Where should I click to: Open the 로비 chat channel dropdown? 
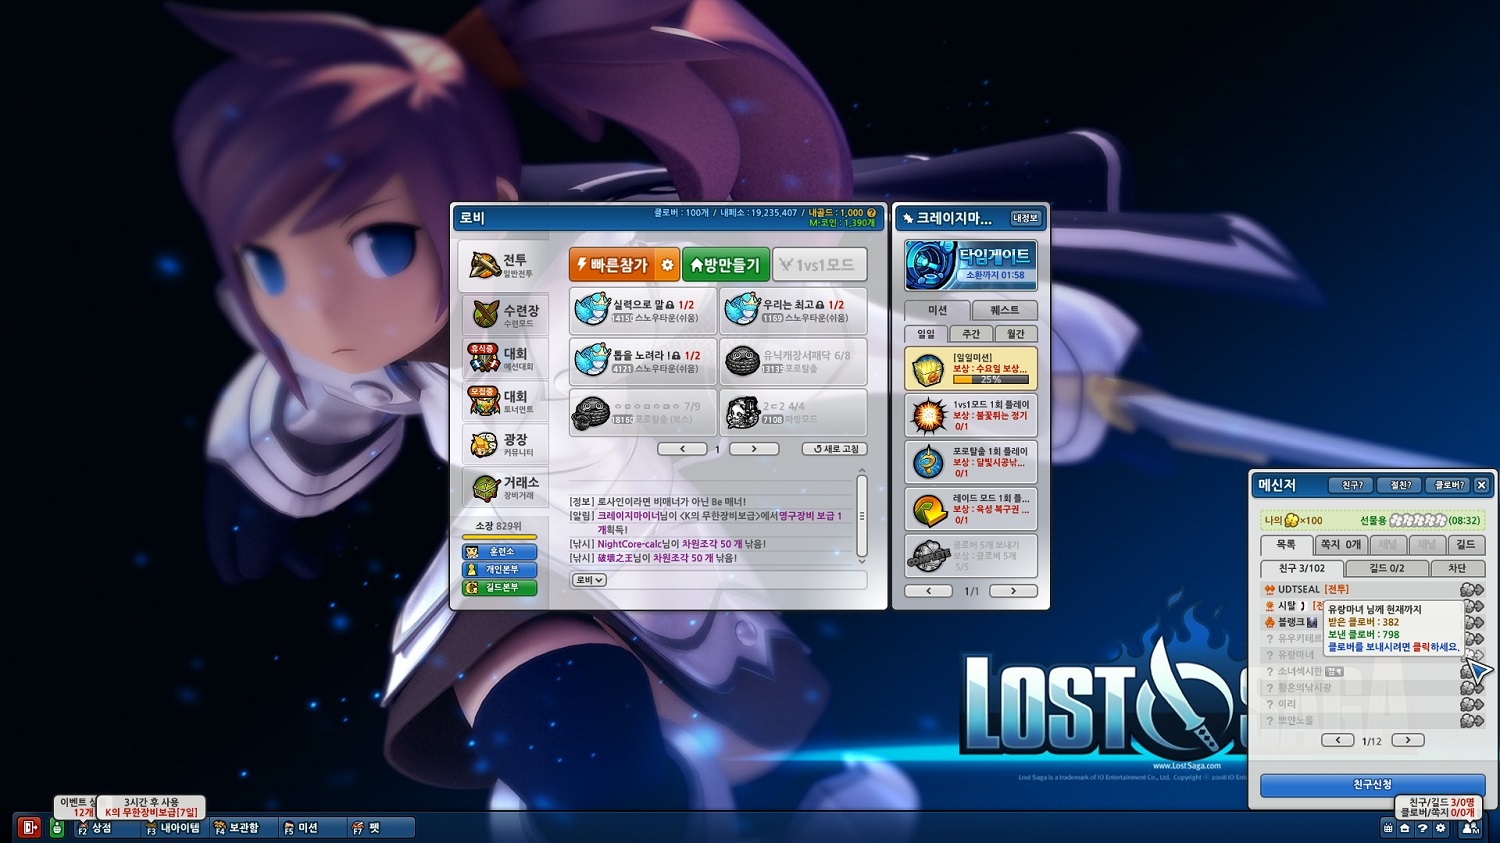pyautogui.click(x=589, y=580)
